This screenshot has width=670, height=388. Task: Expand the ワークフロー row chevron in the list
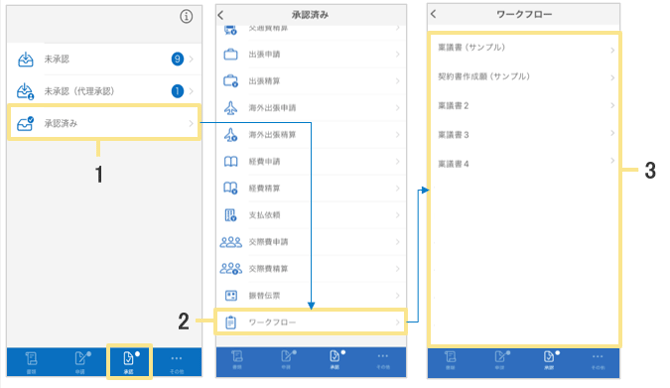tap(397, 322)
